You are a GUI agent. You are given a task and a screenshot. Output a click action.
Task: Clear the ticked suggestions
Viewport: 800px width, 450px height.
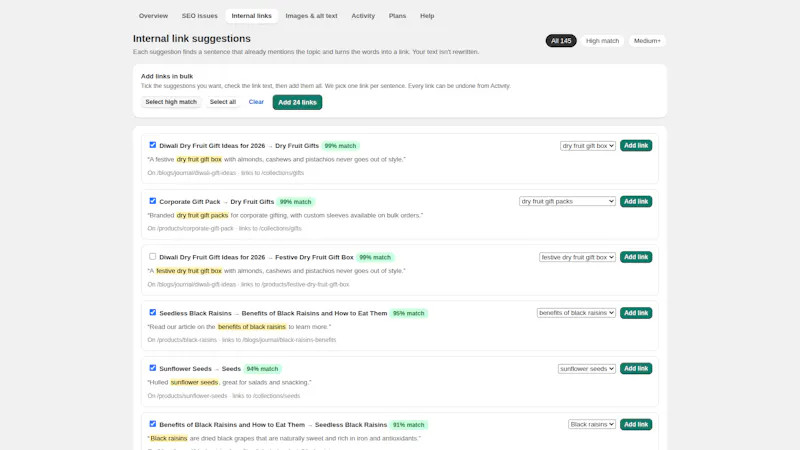(256, 102)
